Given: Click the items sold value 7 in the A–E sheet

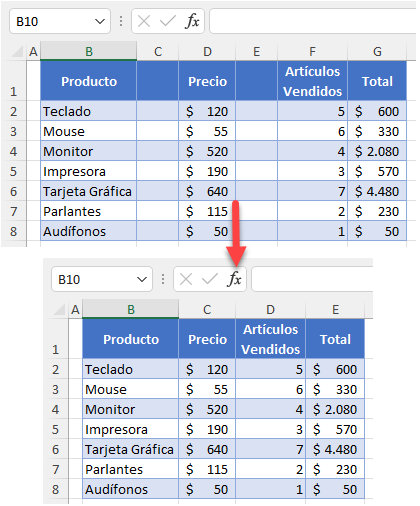Looking at the screenshot, I should click(270, 449).
